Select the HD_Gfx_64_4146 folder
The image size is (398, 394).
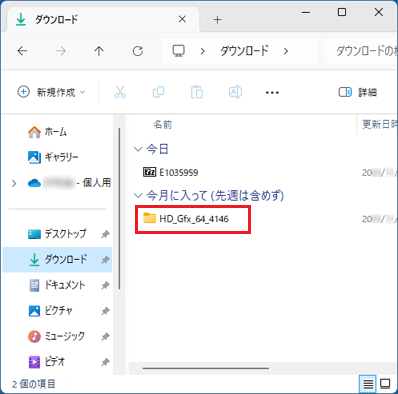[x=186, y=219]
